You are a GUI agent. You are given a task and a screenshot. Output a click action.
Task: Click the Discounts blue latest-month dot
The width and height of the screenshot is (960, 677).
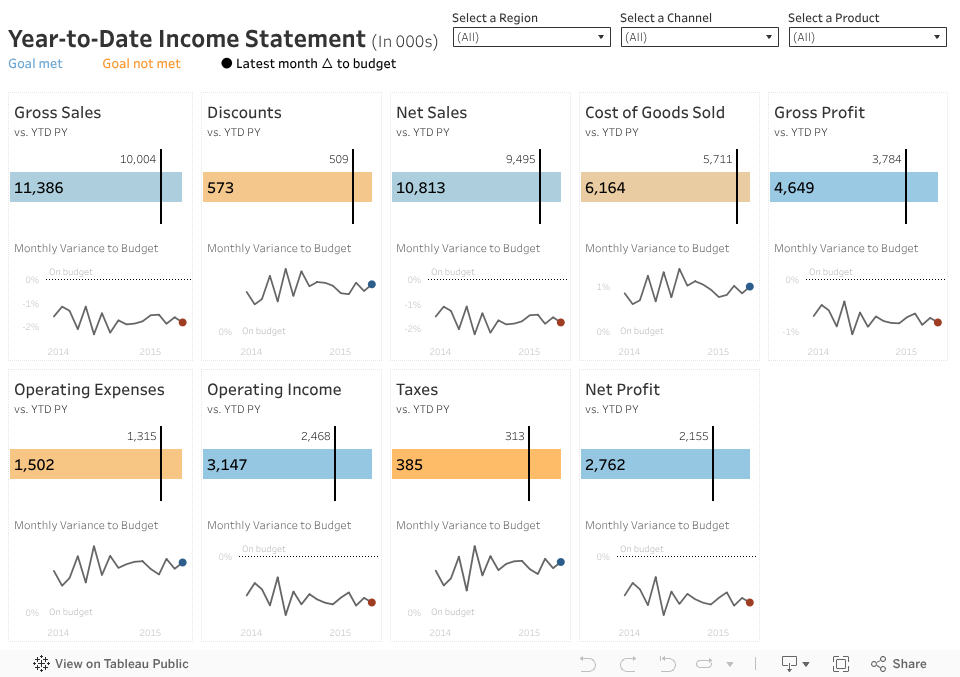[x=372, y=285]
